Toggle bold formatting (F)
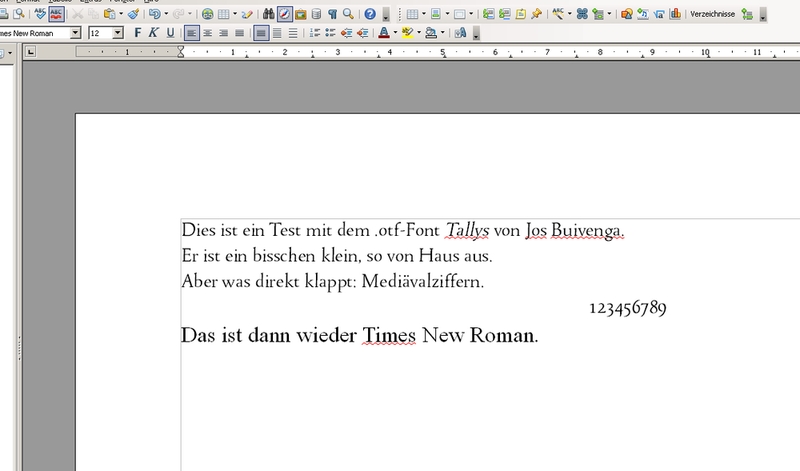Viewport: 800px width, 471px height. coord(137,33)
